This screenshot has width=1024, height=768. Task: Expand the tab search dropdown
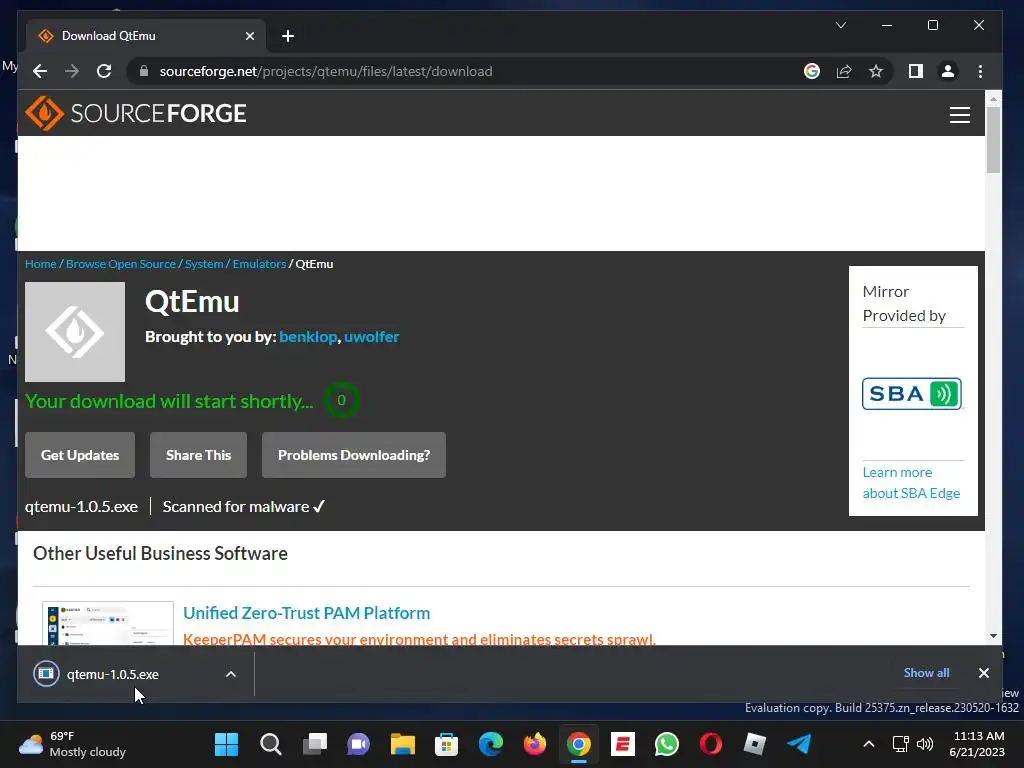click(841, 25)
